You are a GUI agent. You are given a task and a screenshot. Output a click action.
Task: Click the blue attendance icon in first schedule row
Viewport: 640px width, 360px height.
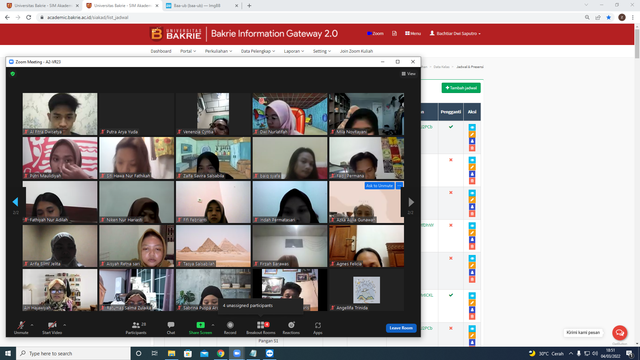pyautogui.click(x=472, y=141)
